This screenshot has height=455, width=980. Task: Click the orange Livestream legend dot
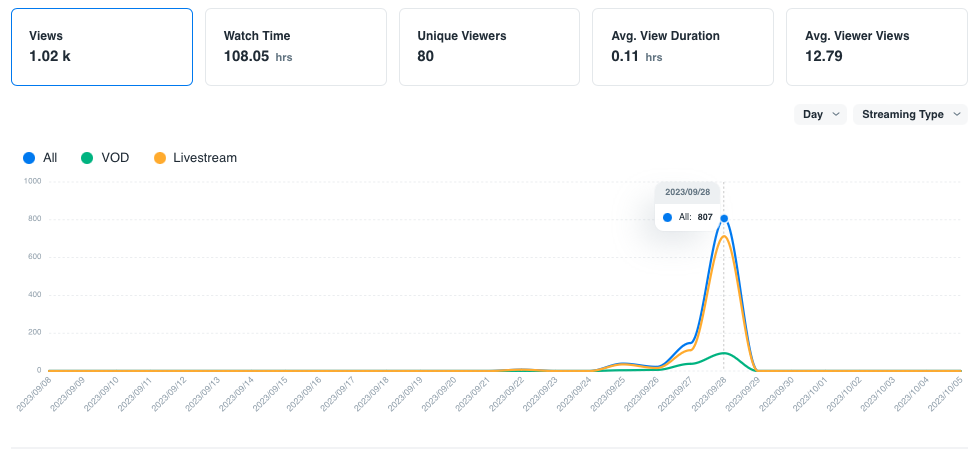point(159,158)
